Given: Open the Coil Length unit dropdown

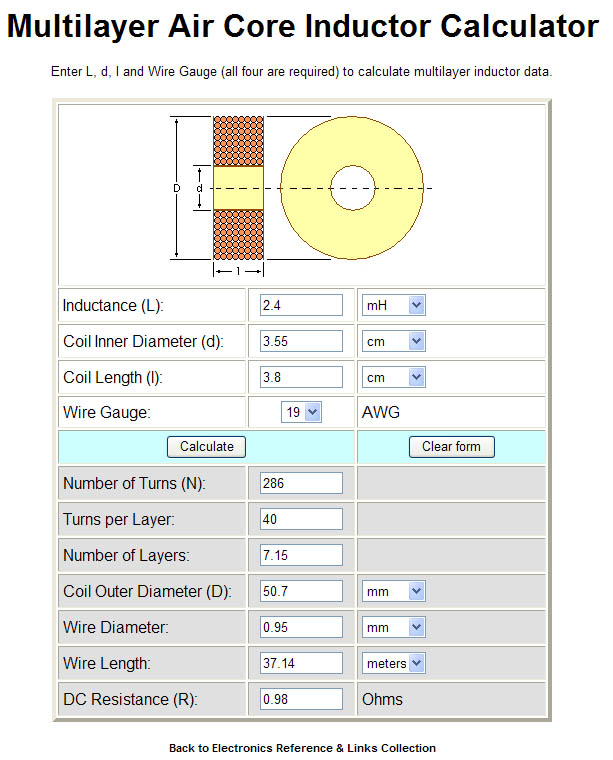Looking at the screenshot, I should click(393, 378).
